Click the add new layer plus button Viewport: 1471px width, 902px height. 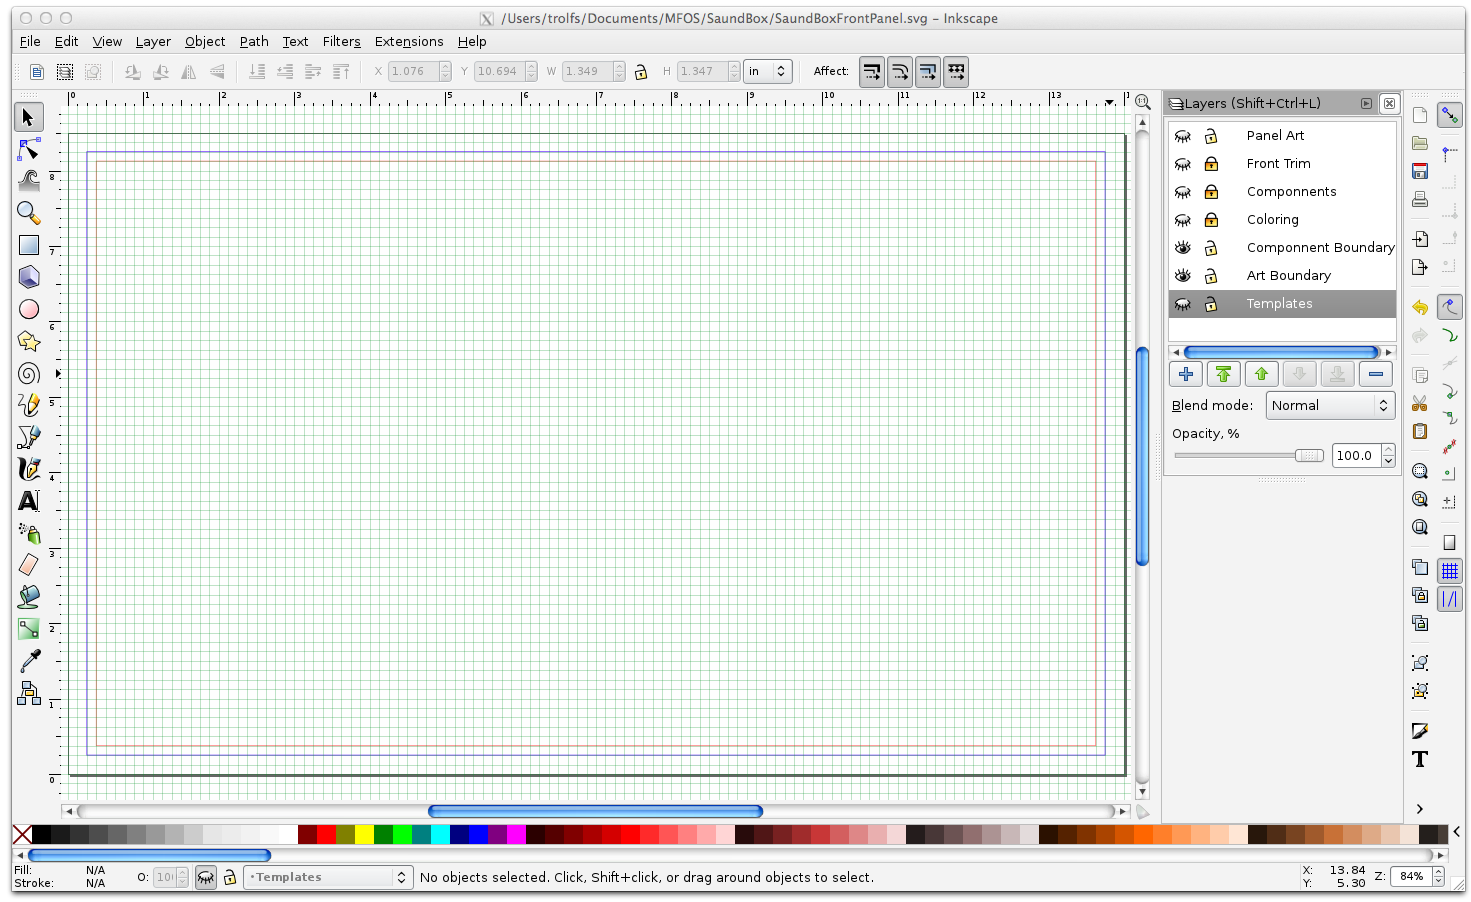click(1186, 374)
